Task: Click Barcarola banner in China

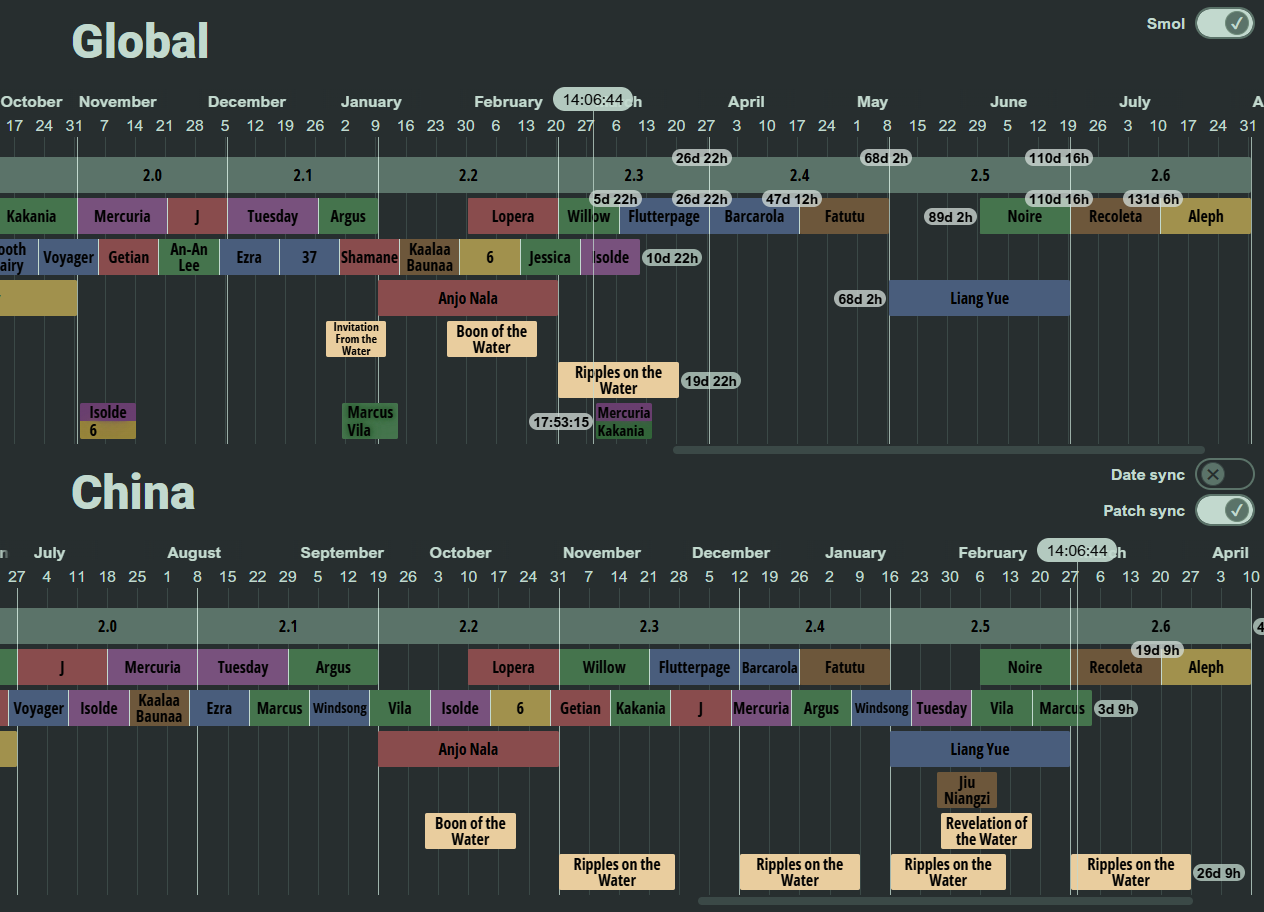Action: point(770,667)
